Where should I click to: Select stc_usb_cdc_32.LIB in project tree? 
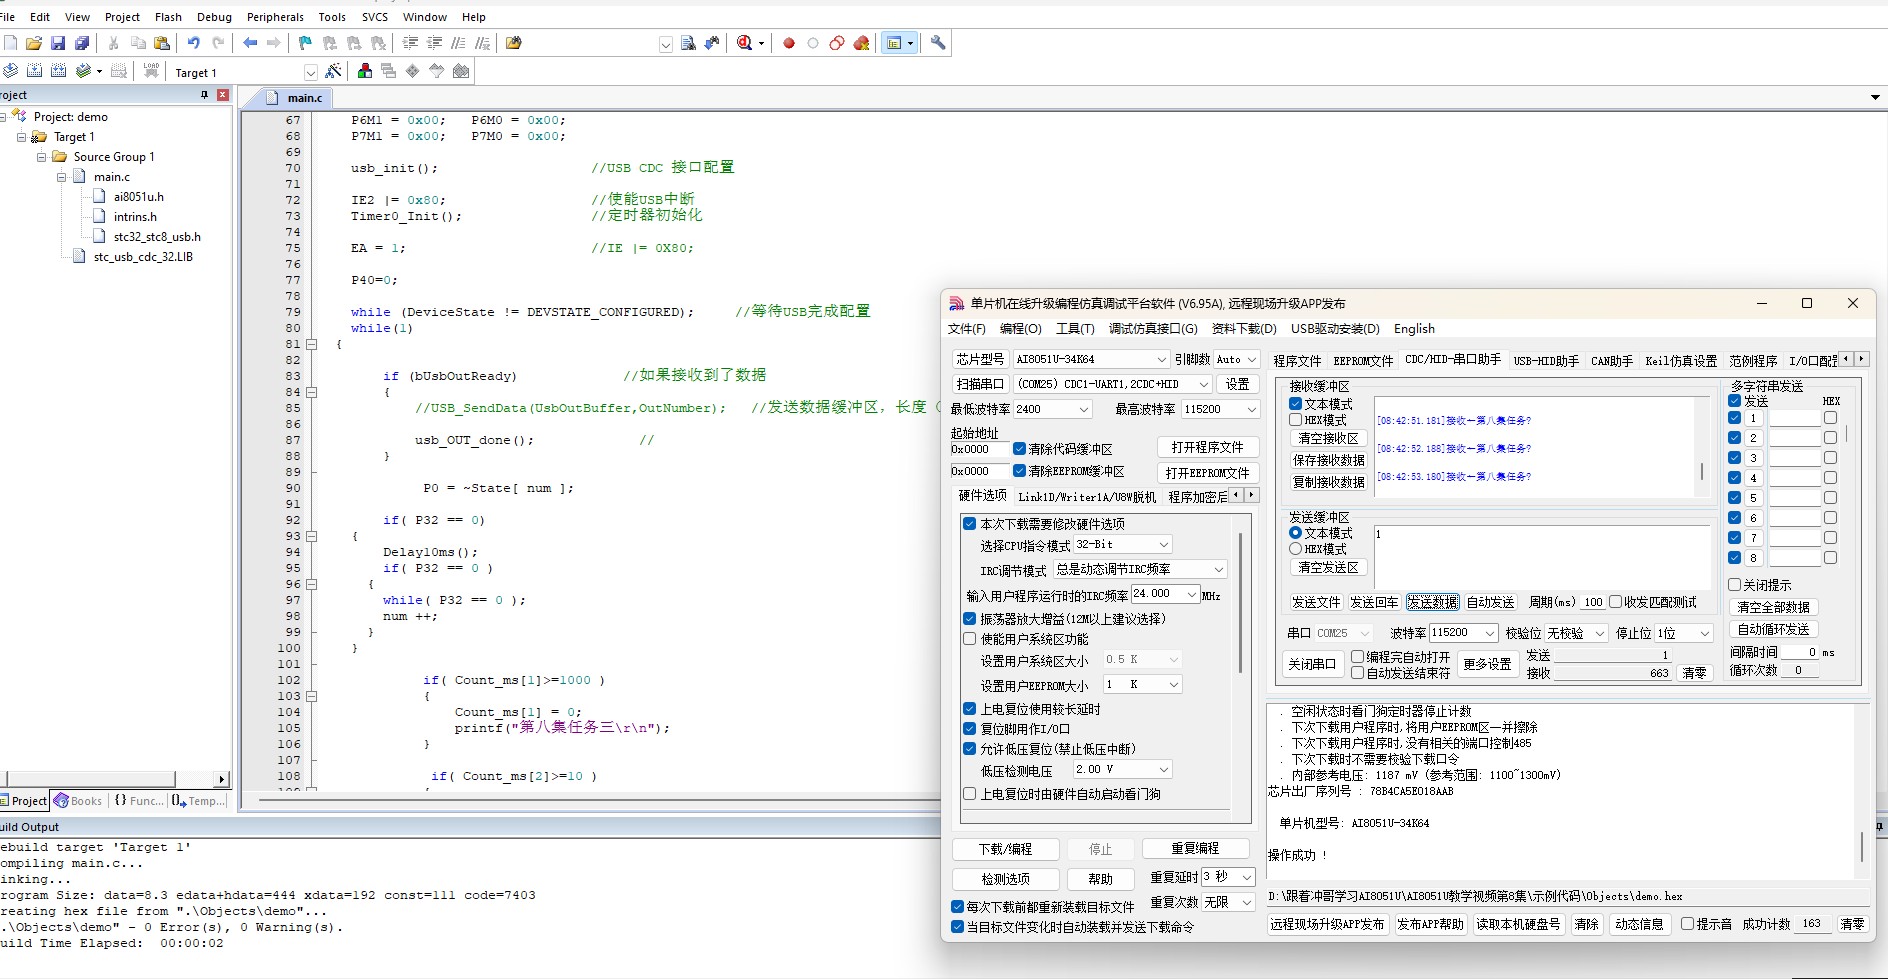click(x=143, y=257)
